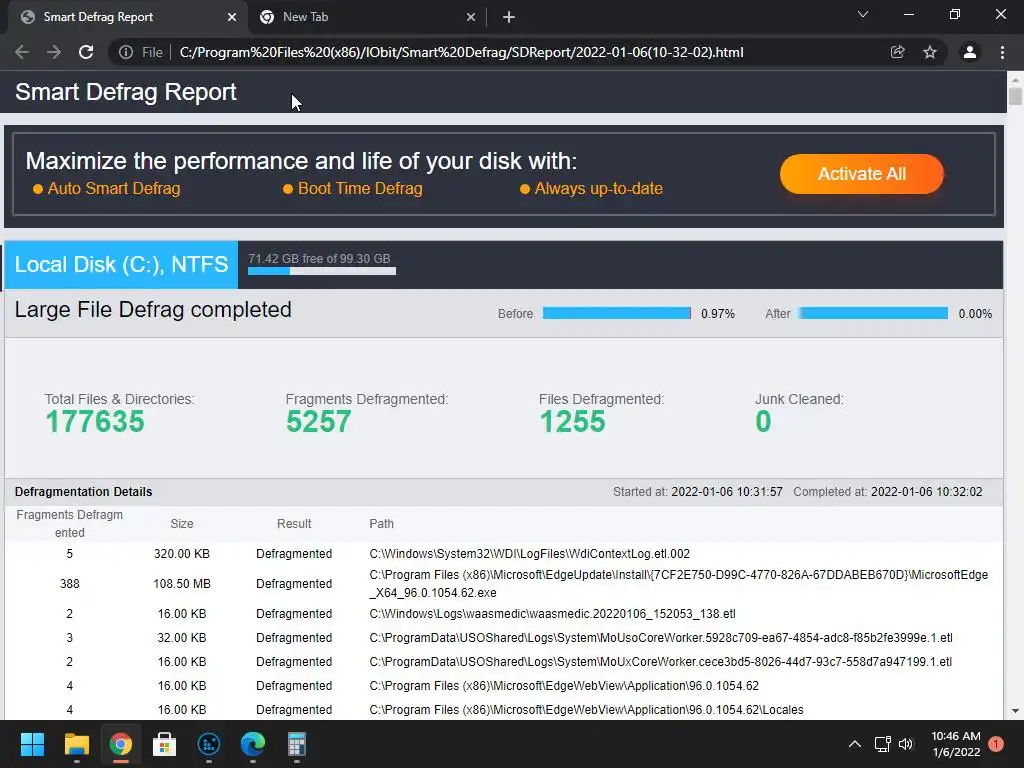Click the waasmedic.20220106 etl path
The height and width of the screenshot is (768, 1024).
coord(552,614)
